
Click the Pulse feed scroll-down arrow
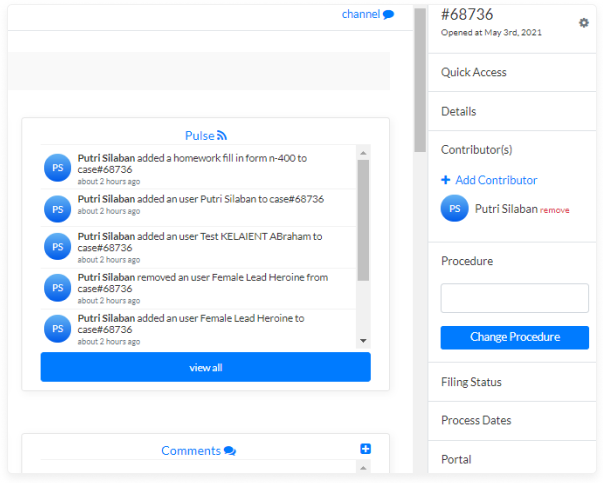pyautogui.click(x=363, y=341)
